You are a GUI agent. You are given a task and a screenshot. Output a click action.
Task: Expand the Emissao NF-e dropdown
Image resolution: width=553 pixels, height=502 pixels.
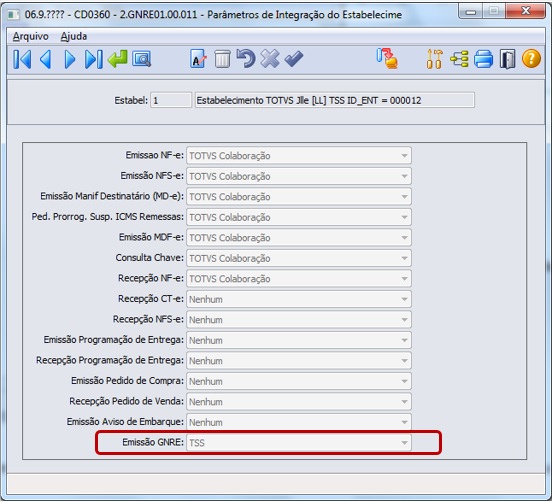pyautogui.click(x=404, y=156)
